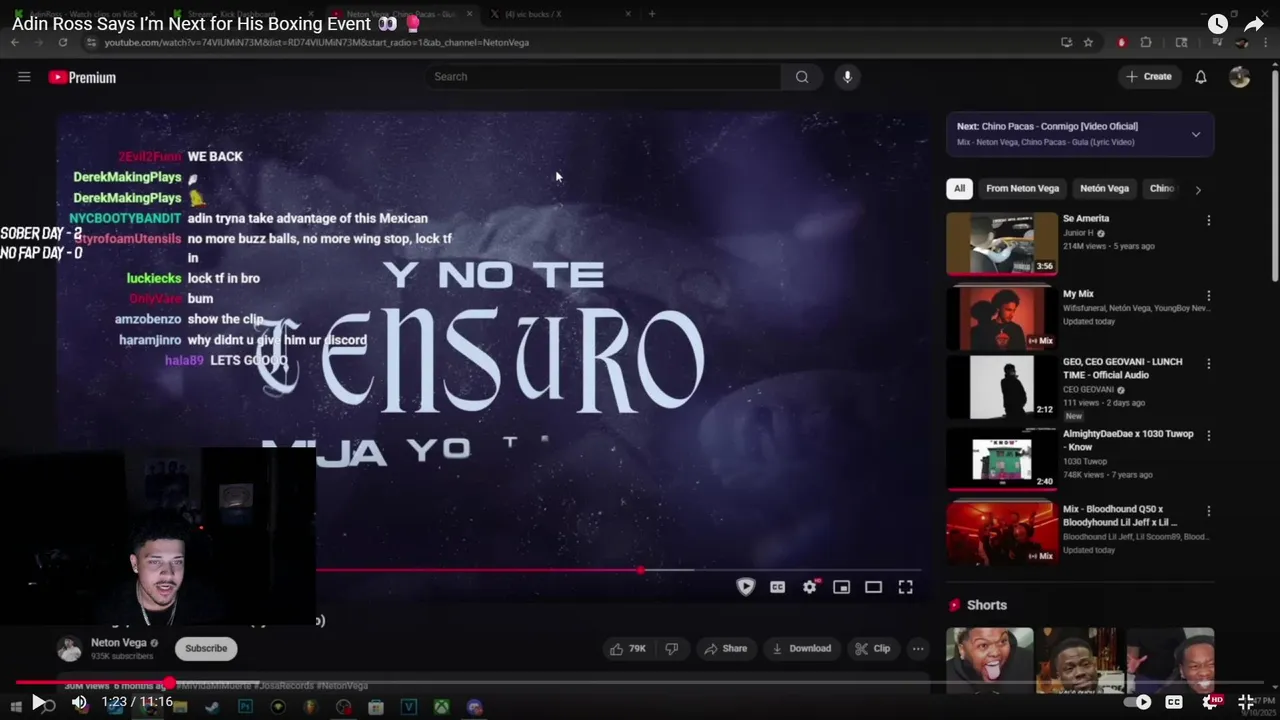Download the Neton Vega video
1280x720 pixels.
click(x=802, y=648)
